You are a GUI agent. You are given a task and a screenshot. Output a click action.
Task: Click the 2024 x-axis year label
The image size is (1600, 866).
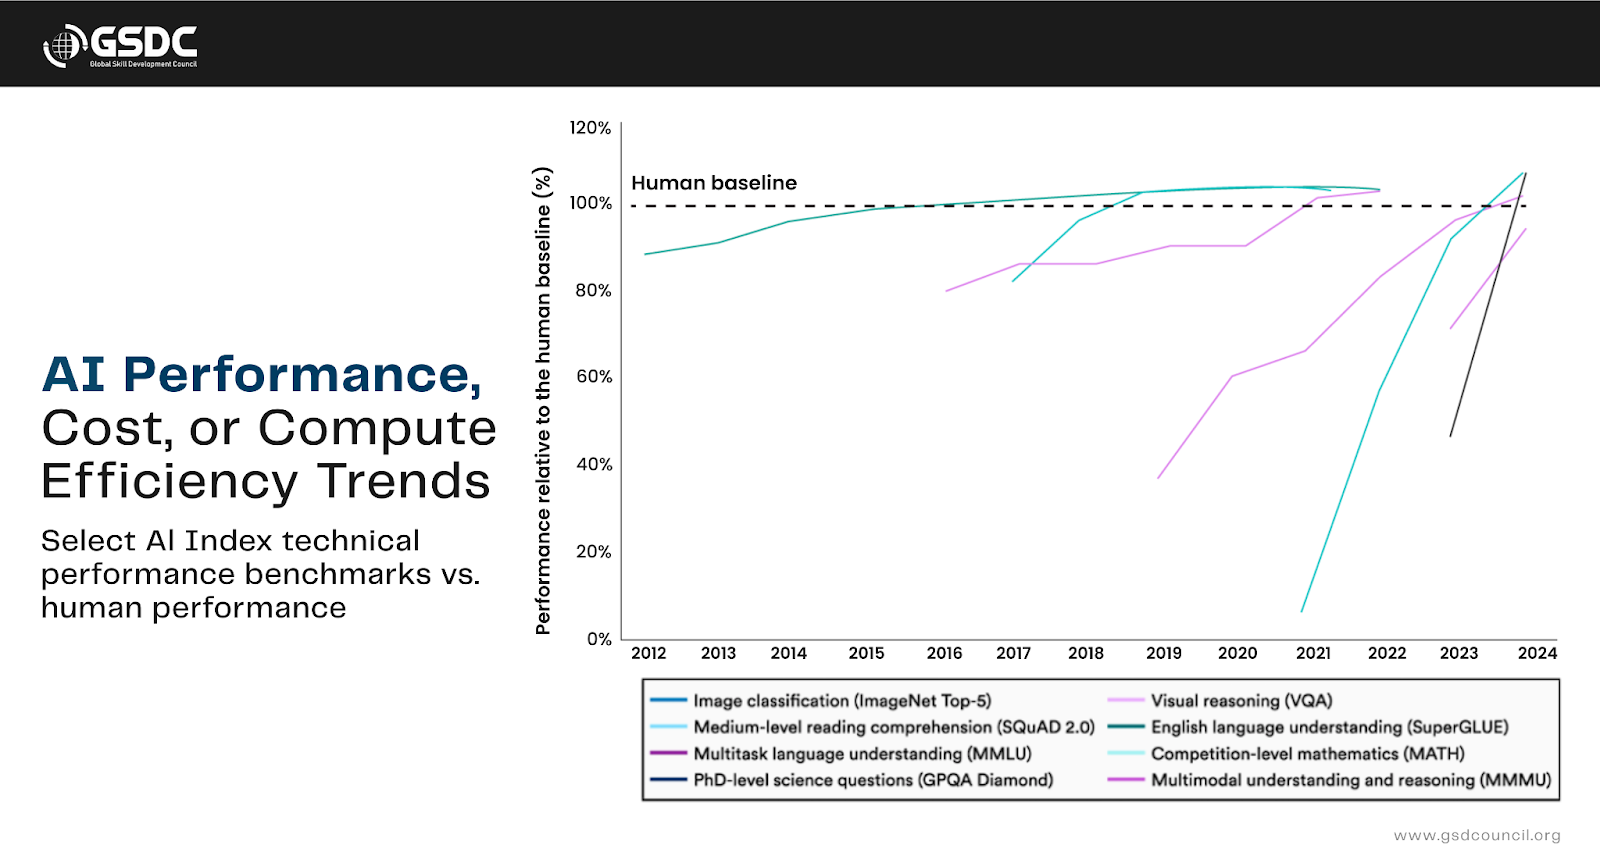coord(1537,653)
